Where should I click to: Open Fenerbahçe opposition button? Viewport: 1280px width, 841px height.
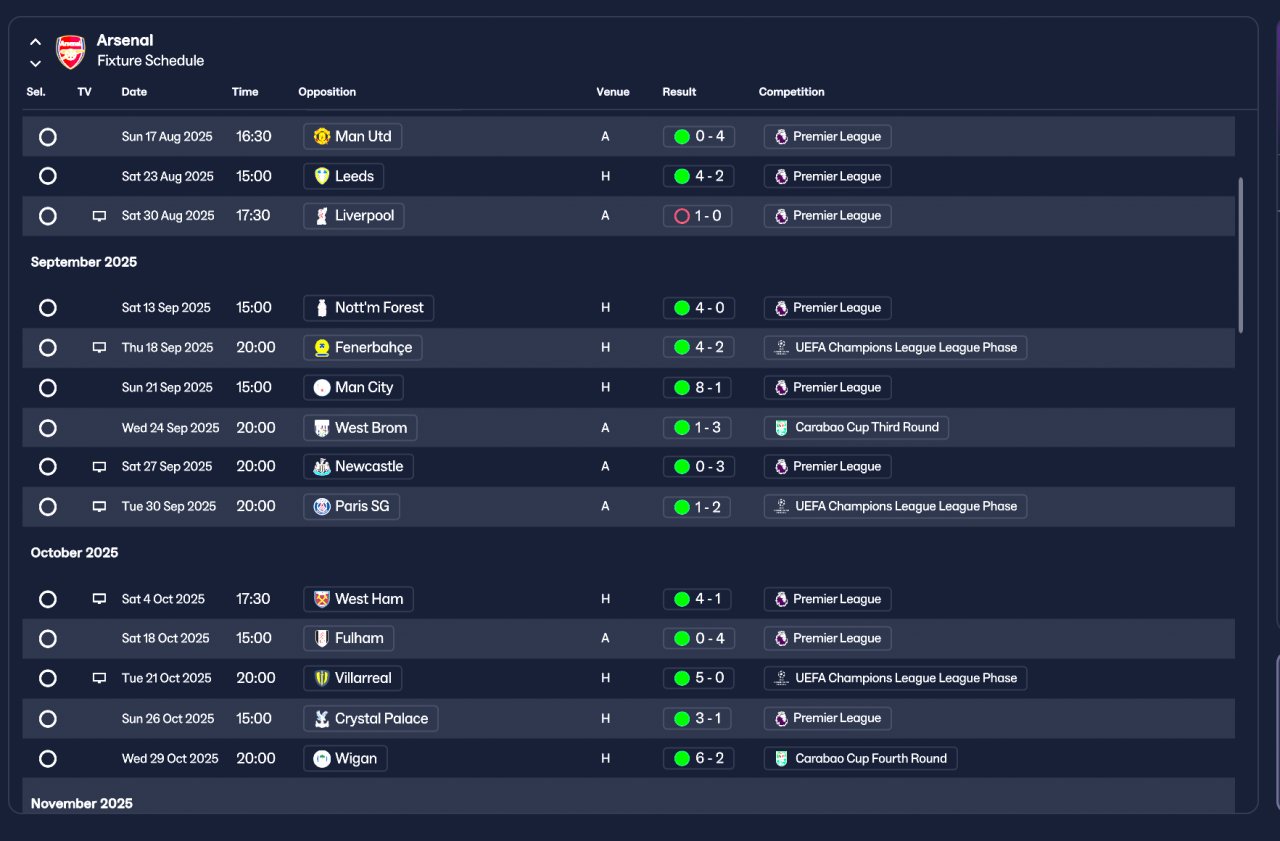[x=363, y=348]
